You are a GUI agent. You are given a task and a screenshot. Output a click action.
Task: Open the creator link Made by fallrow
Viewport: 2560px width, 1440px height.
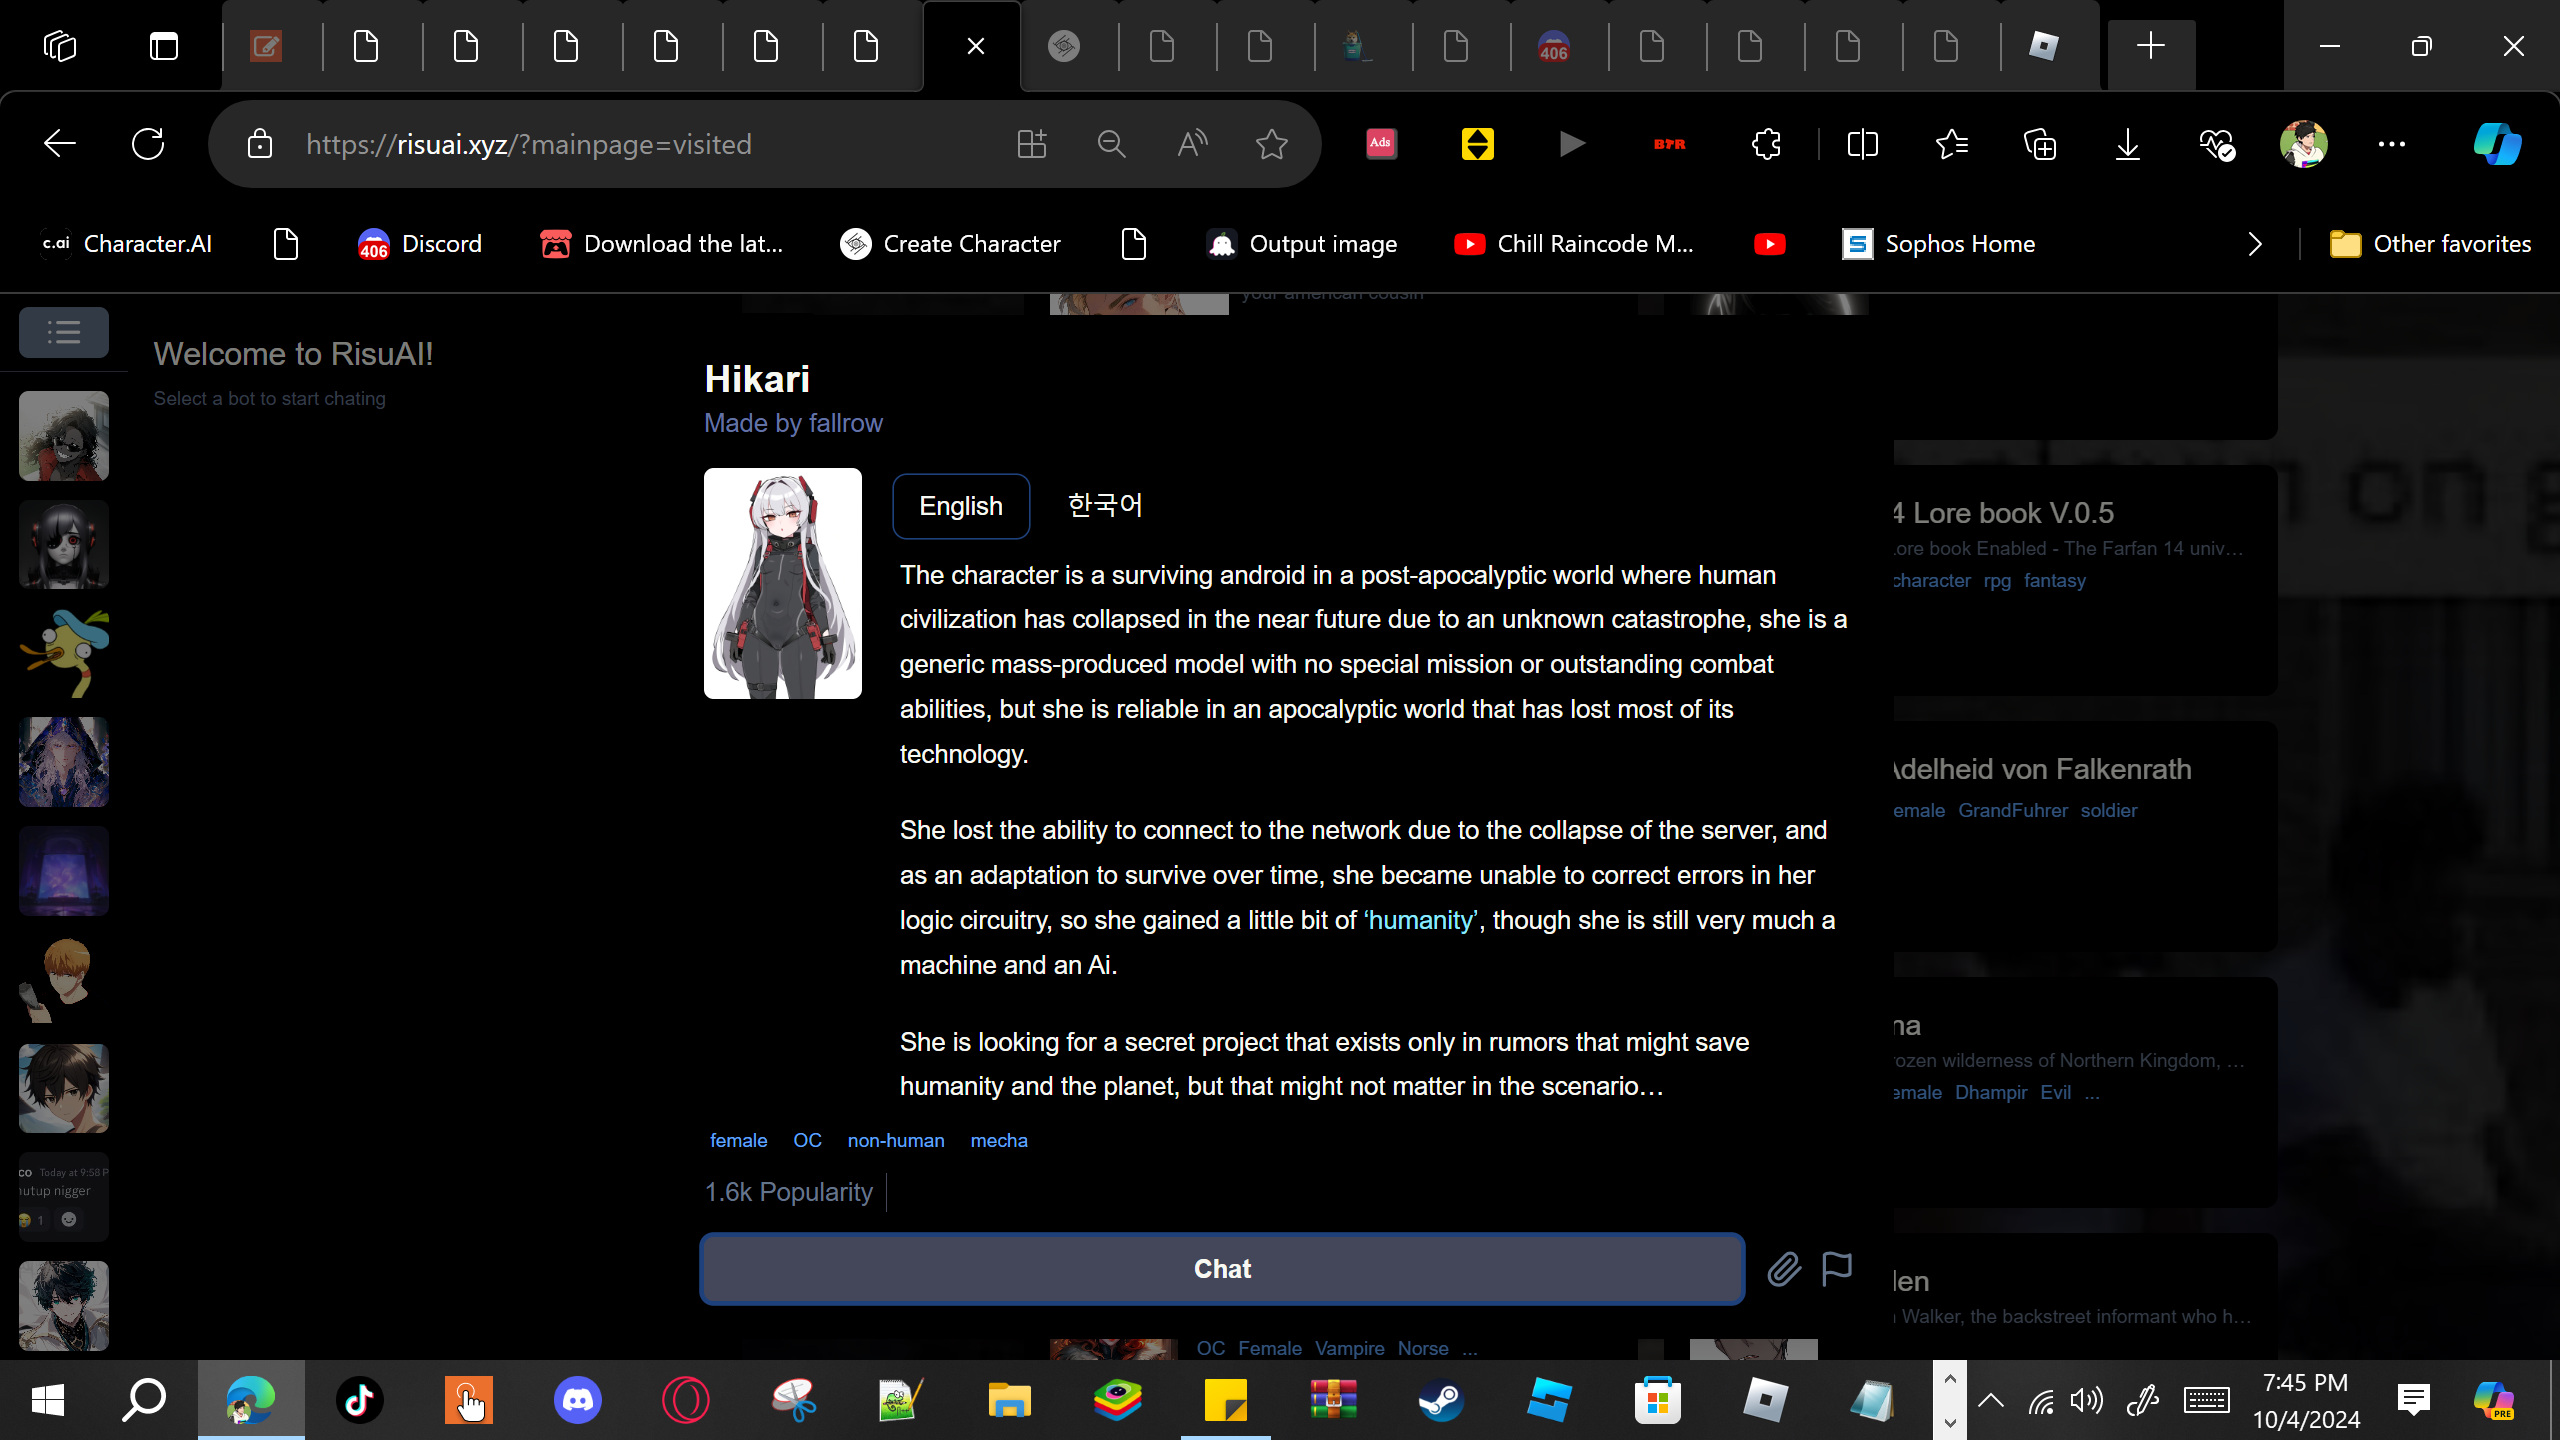point(793,423)
